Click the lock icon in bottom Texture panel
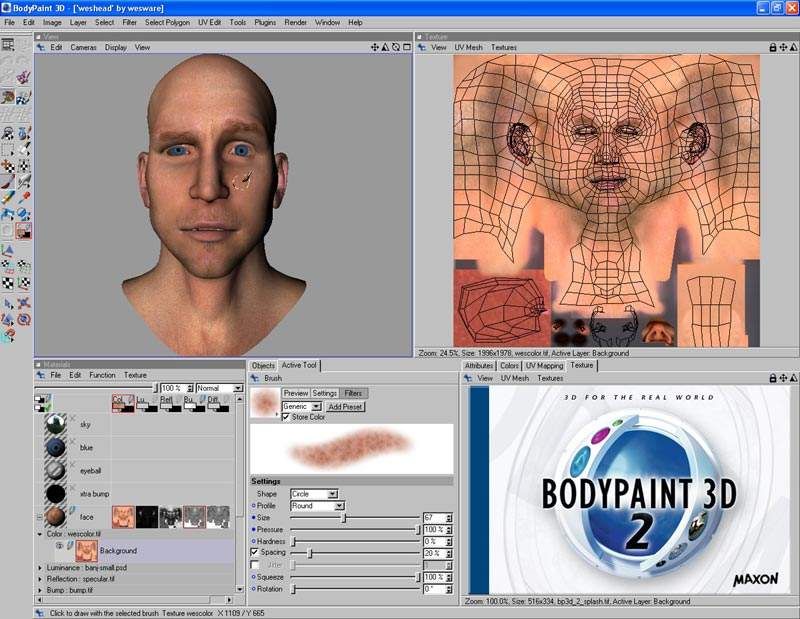The width and height of the screenshot is (800, 619). point(772,378)
